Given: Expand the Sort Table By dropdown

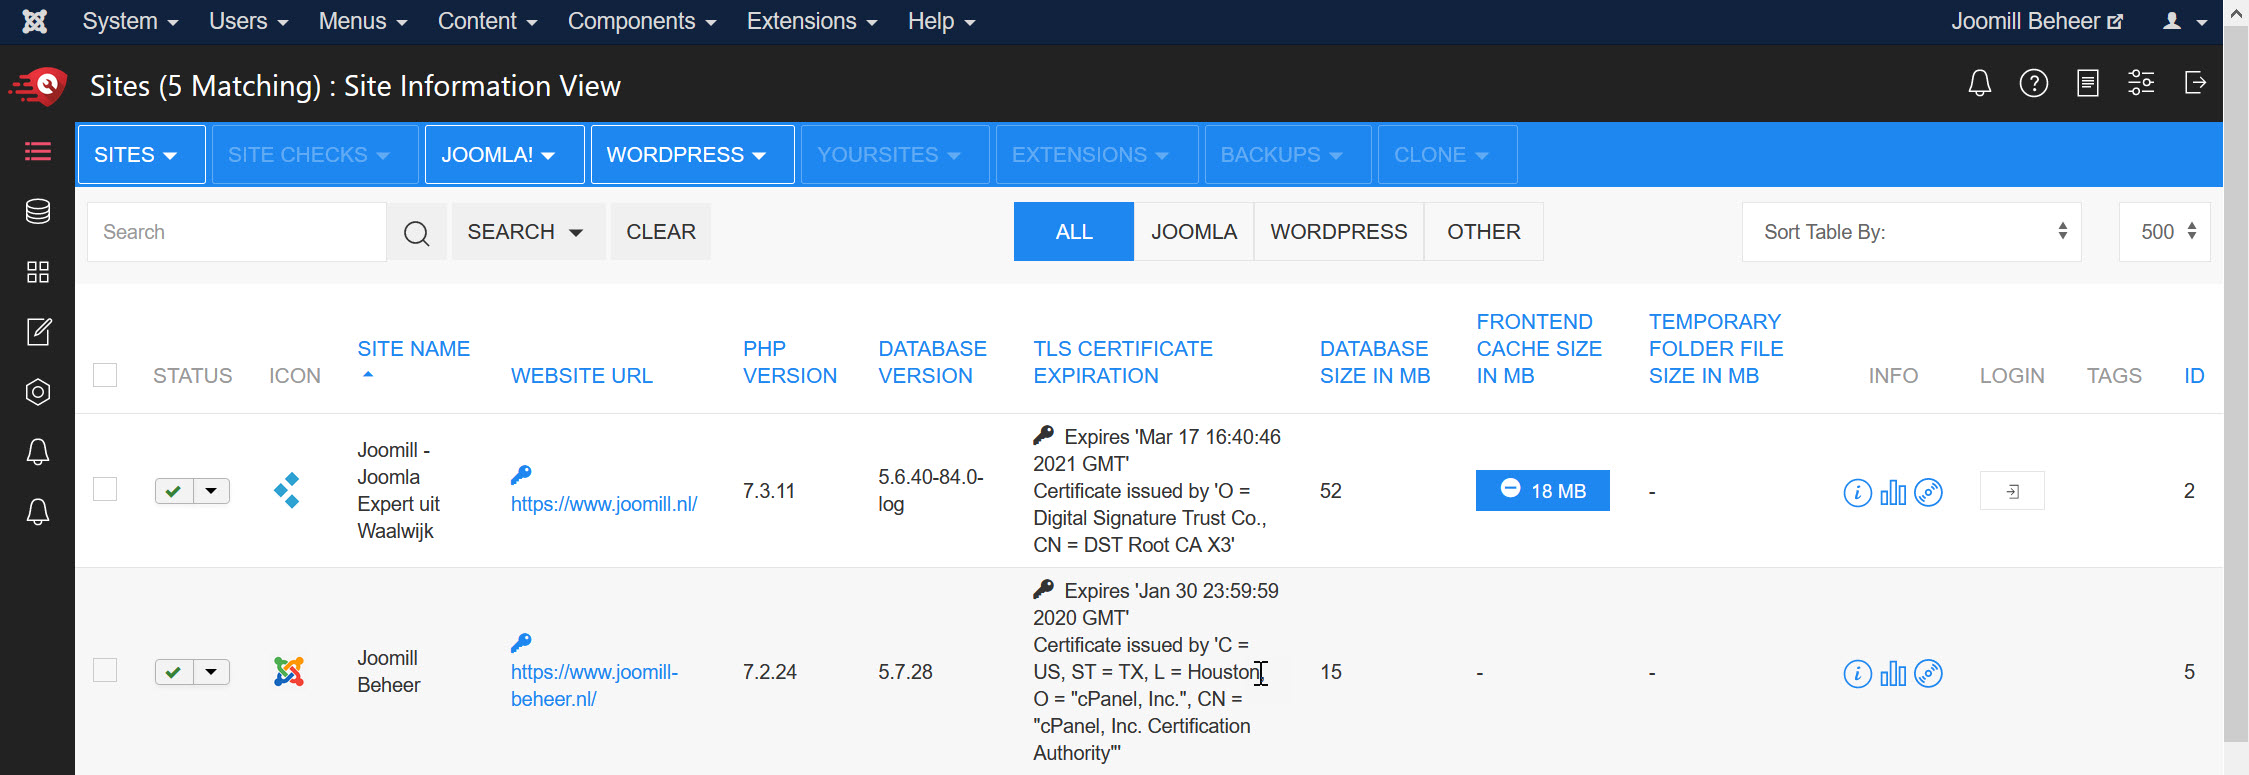Looking at the screenshot, I should [x=1911, y=232].
